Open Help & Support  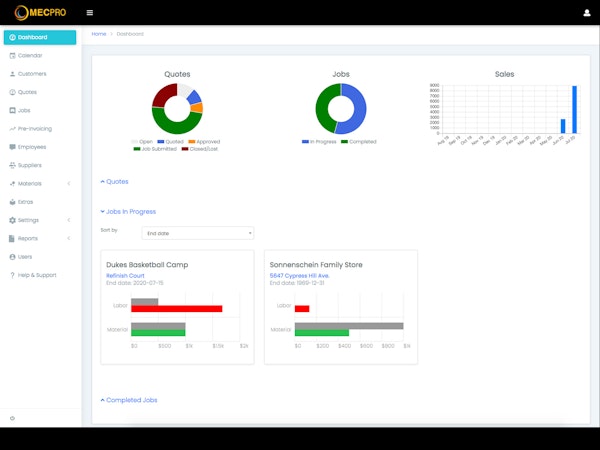[38, 275]
